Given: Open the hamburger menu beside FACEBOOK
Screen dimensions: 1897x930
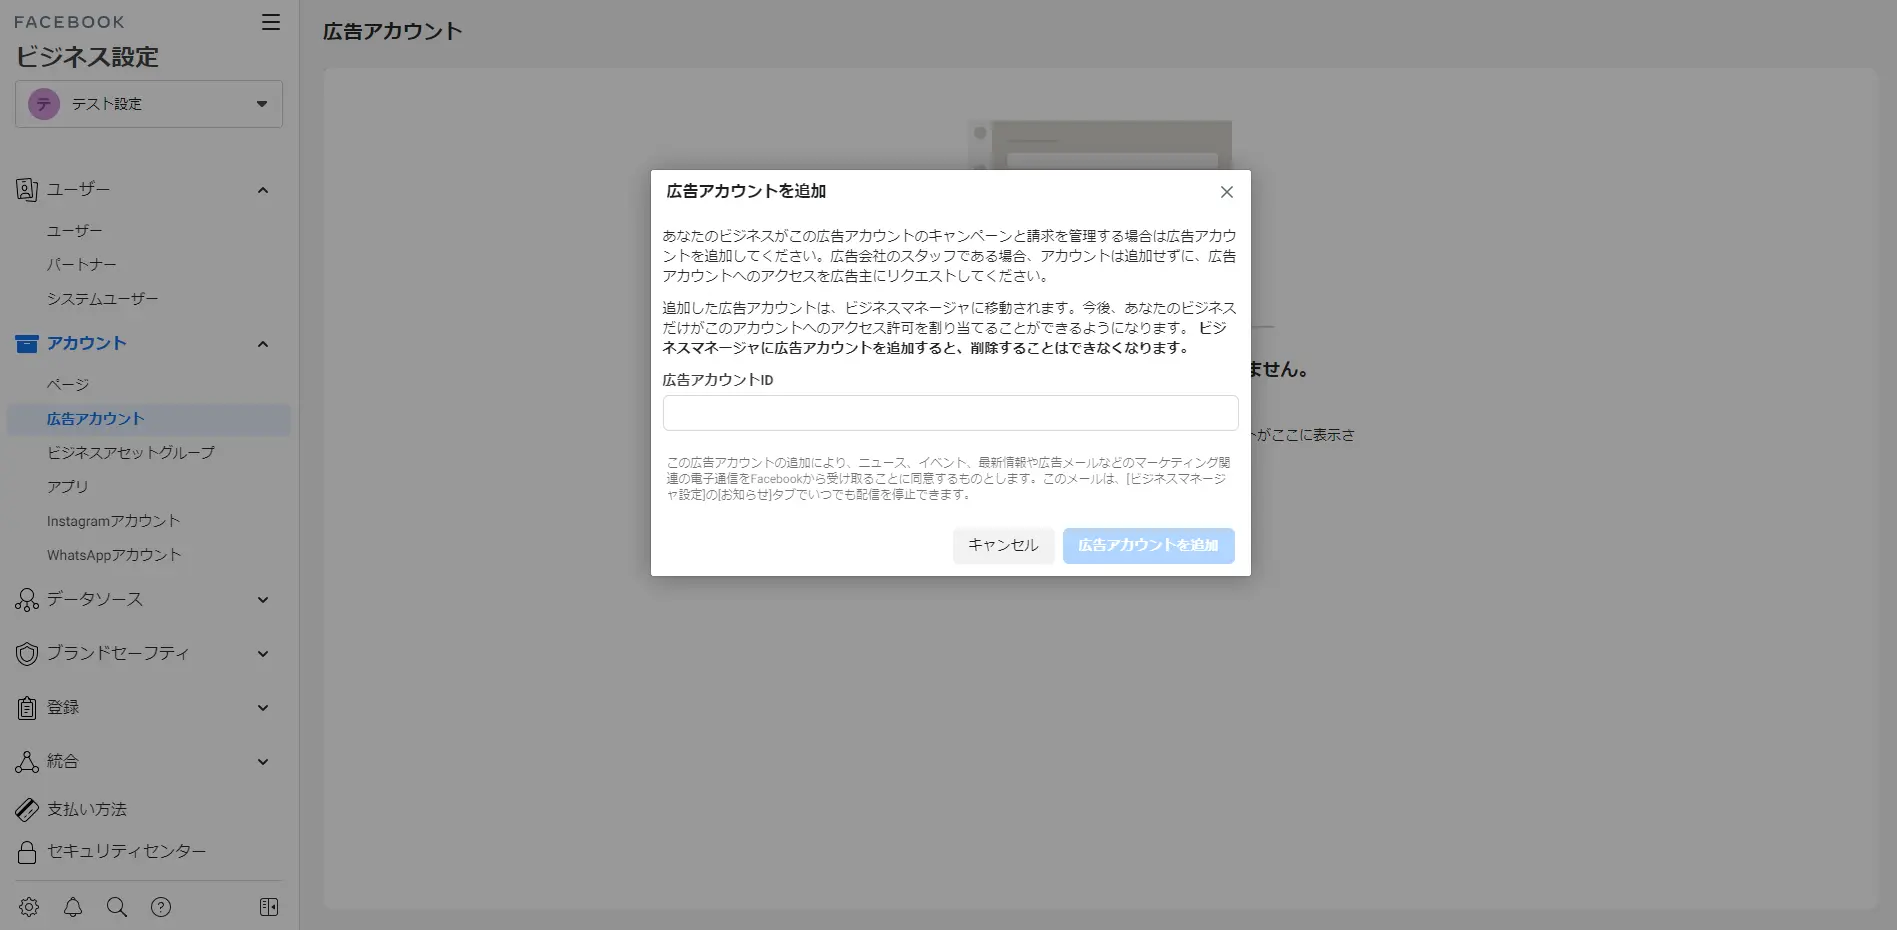Looking at the screenshot, I should point(271,22).
